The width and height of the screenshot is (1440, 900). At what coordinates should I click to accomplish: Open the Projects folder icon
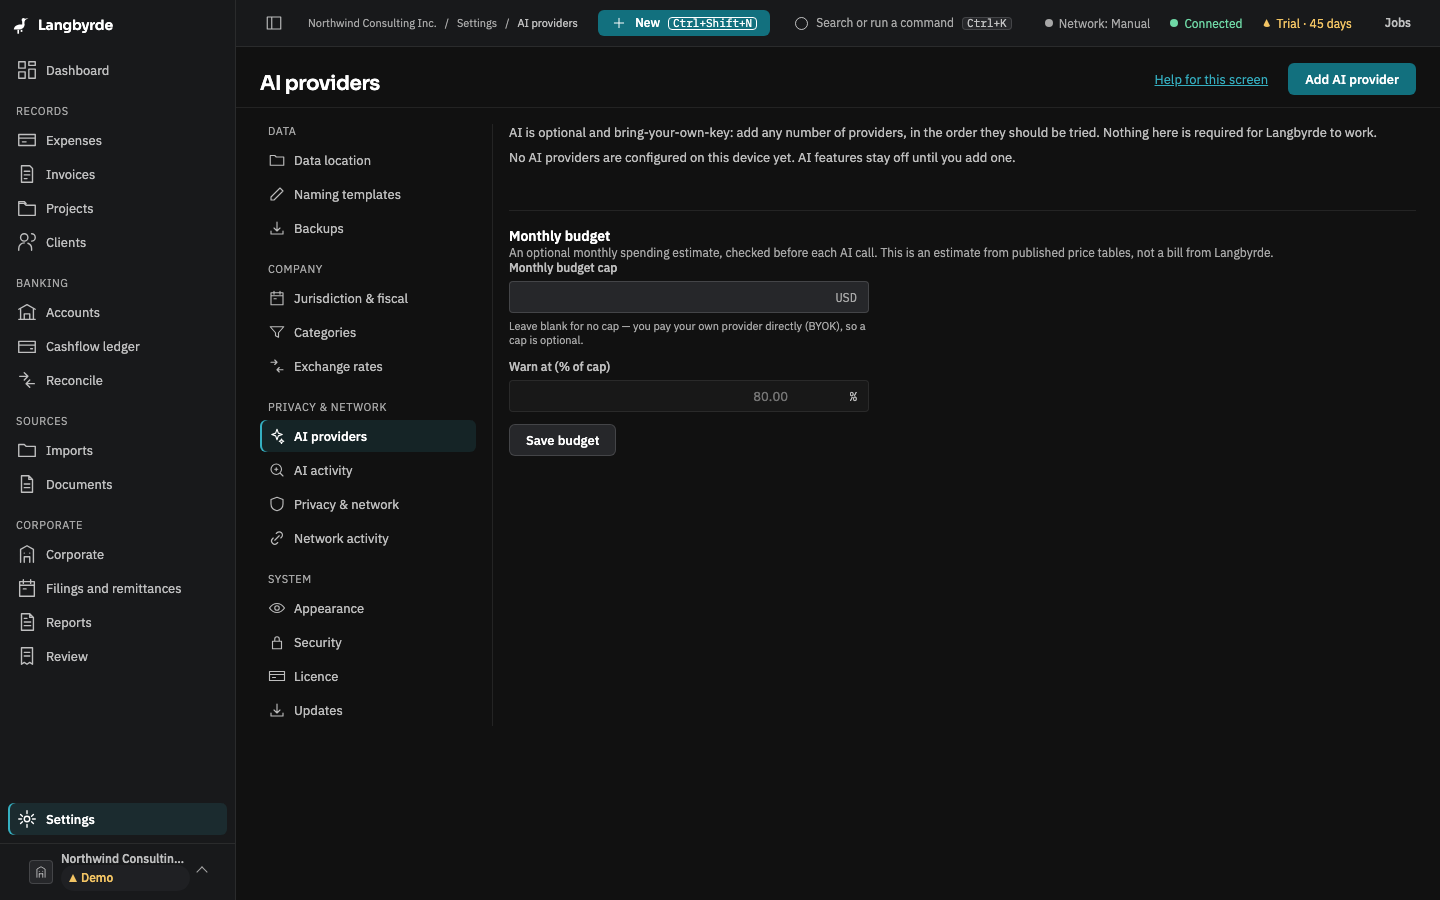[x=27, y=208]
